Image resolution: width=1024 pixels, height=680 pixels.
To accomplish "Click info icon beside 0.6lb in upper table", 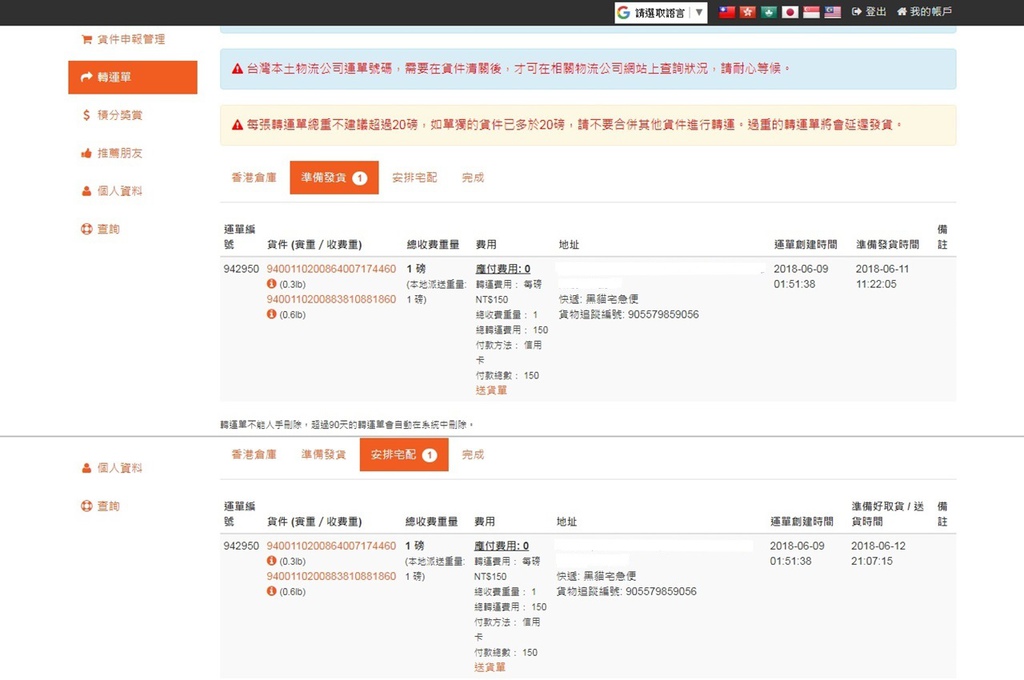I will click(271, 314).
